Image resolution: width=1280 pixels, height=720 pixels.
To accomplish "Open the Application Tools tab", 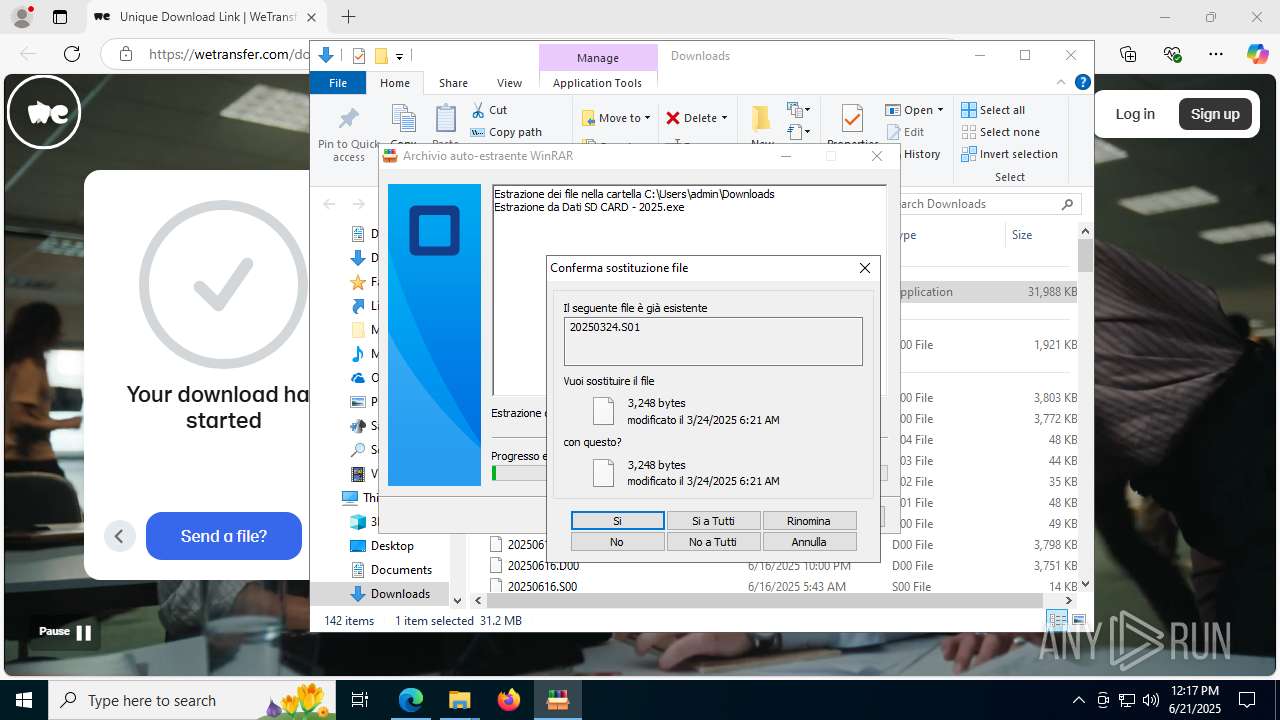I will pos(597,83).
